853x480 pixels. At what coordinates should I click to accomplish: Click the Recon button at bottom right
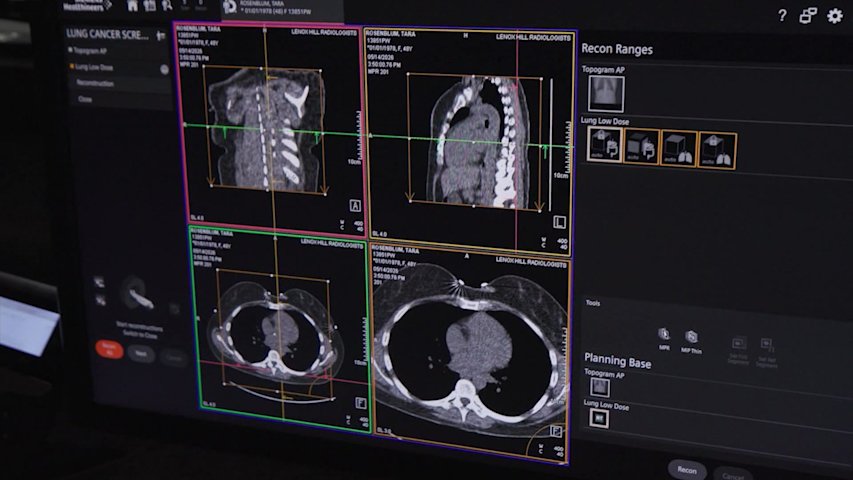coord(687,470)
